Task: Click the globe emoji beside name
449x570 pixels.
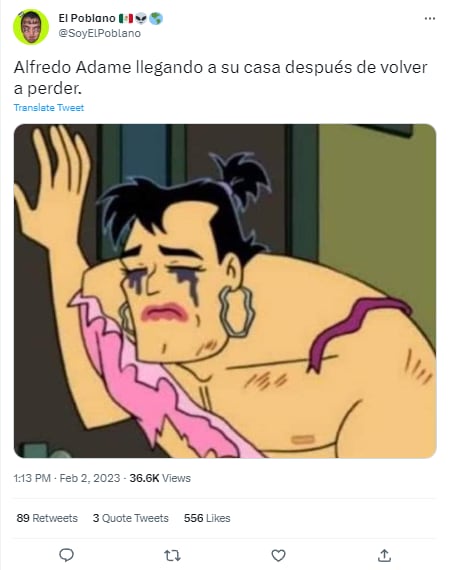Action: pos(156,18)
